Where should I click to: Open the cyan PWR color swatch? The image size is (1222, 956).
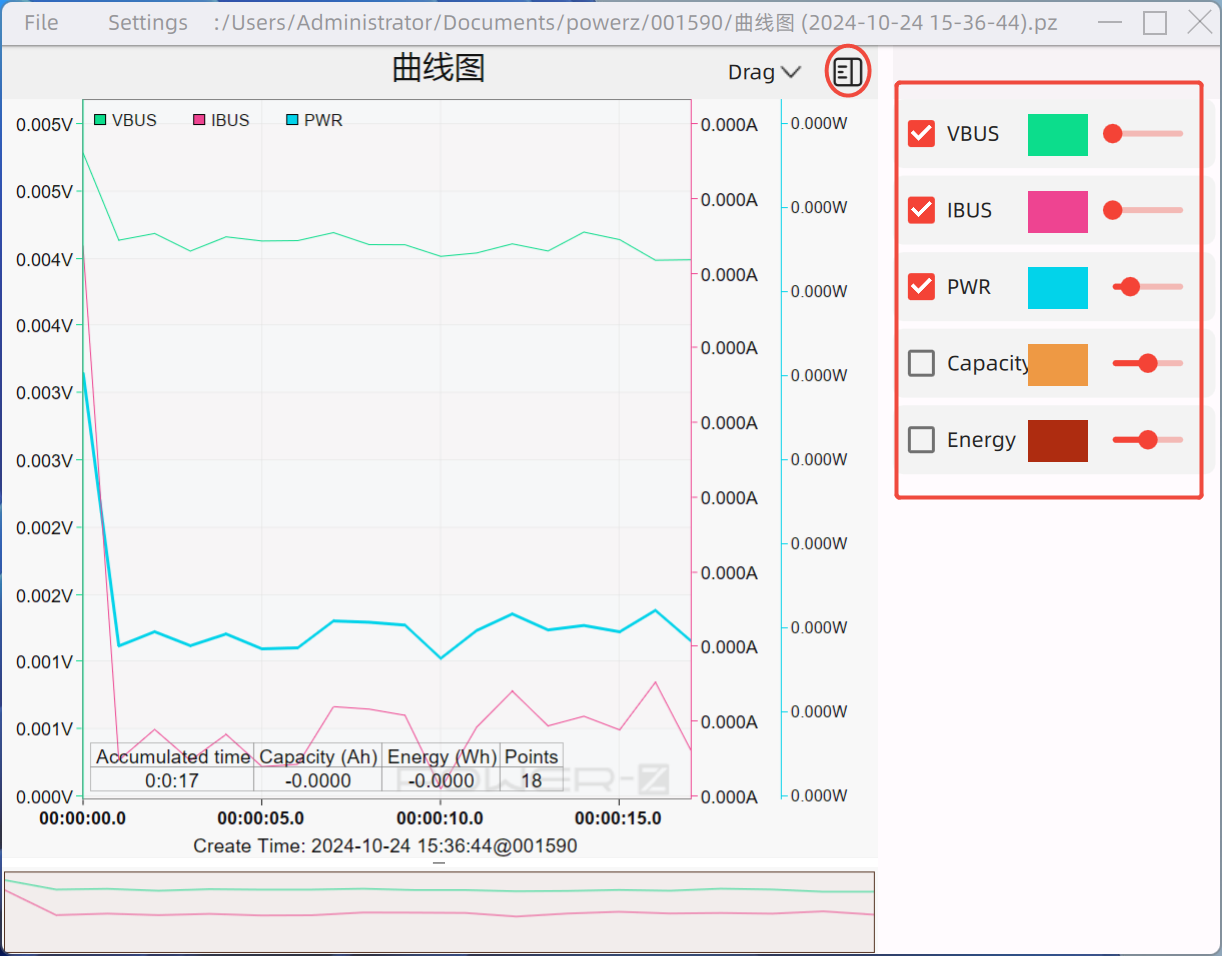click(1057, 288)
